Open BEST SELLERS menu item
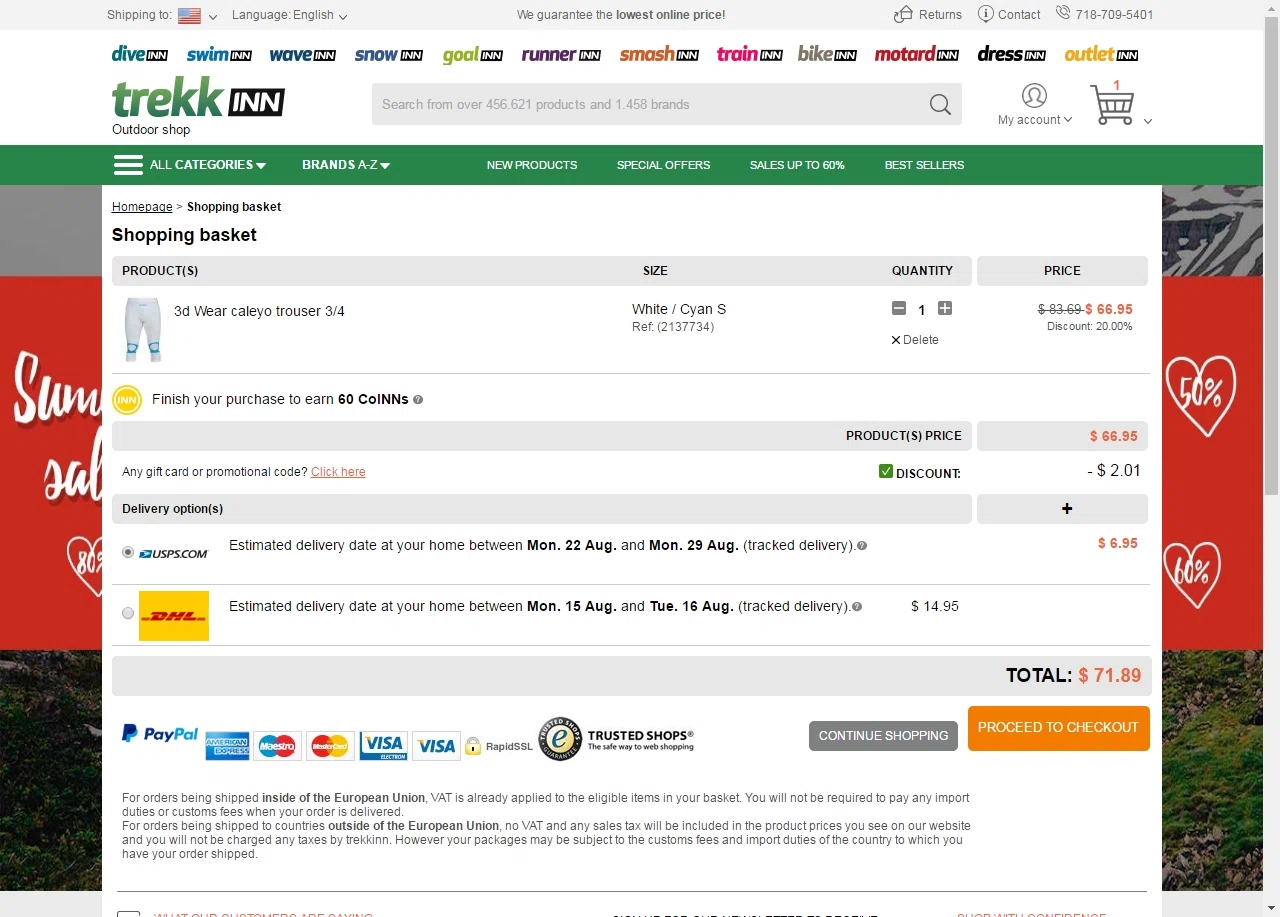Screen dimensions: 1280x917 (x=924, y=165)
